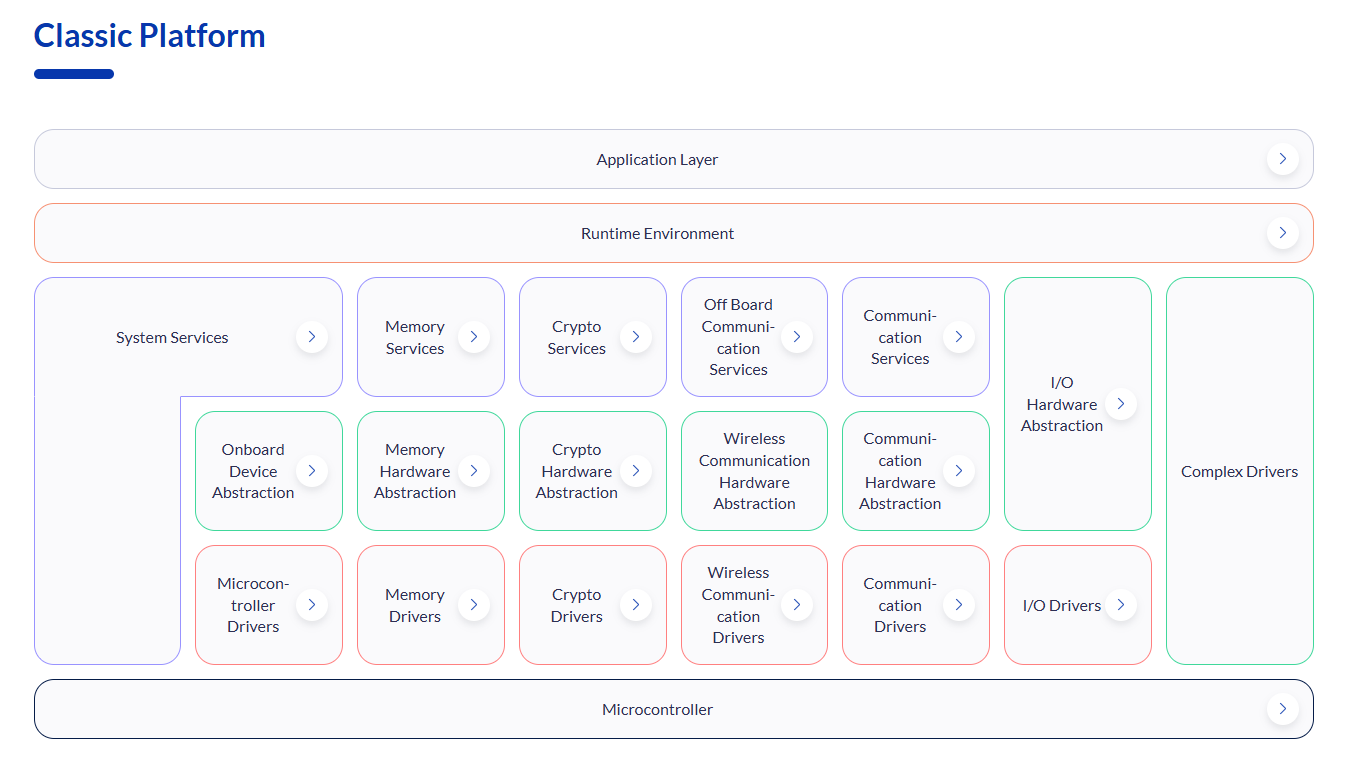Expand Onboard Device Abstraction details
The width and height of the screenshot is (1345, 760).
point(312,471)
